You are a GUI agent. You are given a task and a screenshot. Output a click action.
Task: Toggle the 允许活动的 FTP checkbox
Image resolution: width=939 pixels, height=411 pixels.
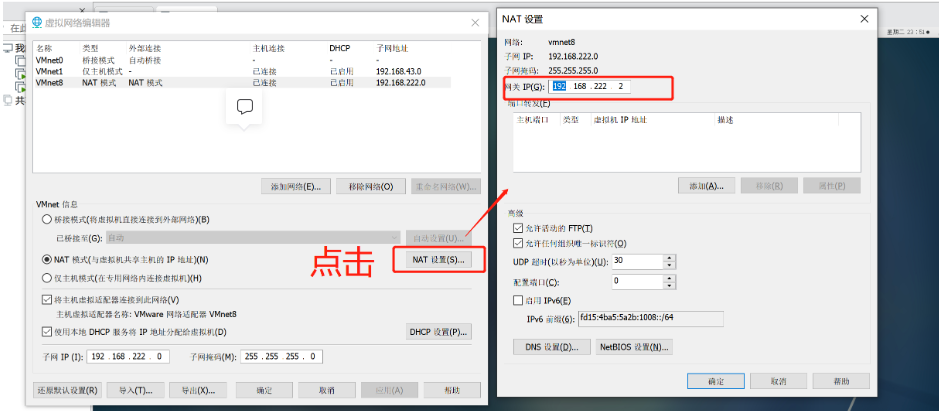pyautogui.click(x=517, y=228)
